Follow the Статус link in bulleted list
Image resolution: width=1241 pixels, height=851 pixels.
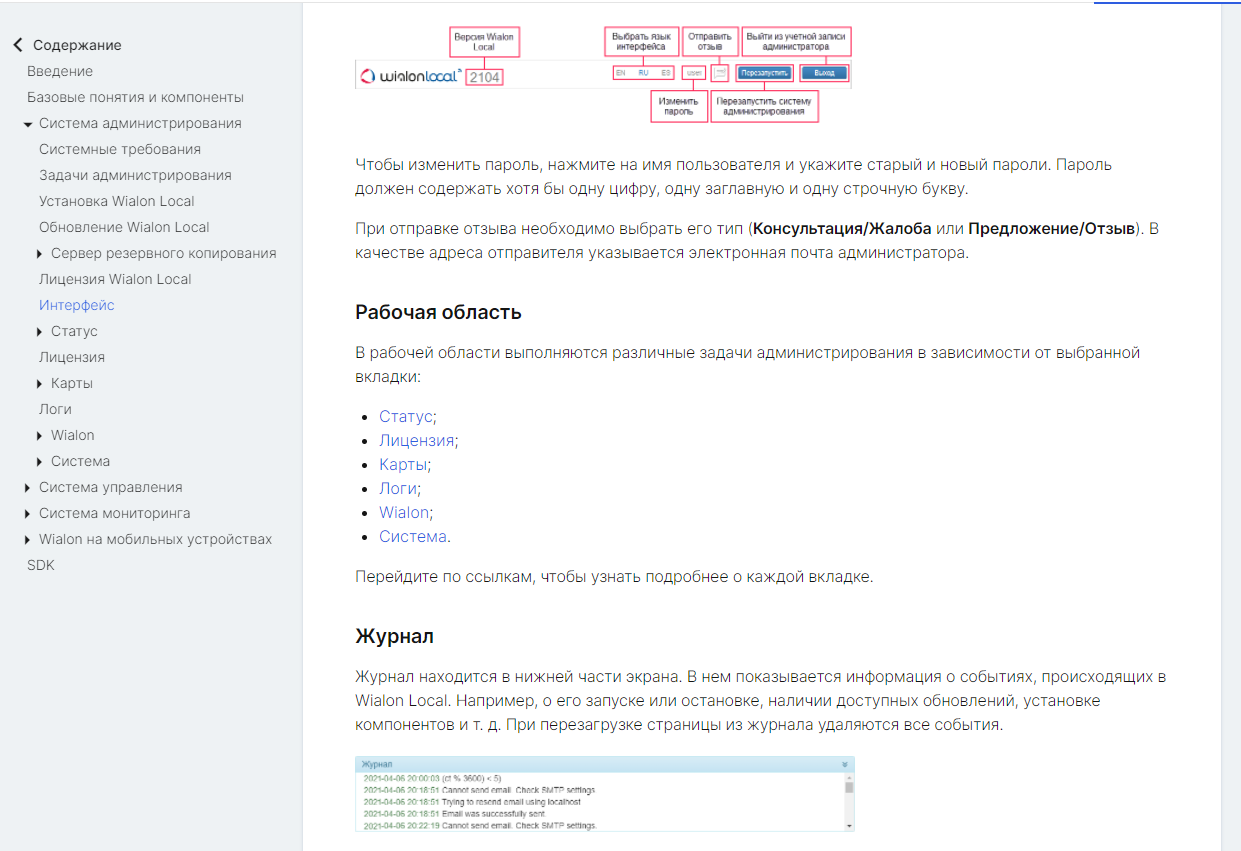[405, 416]
